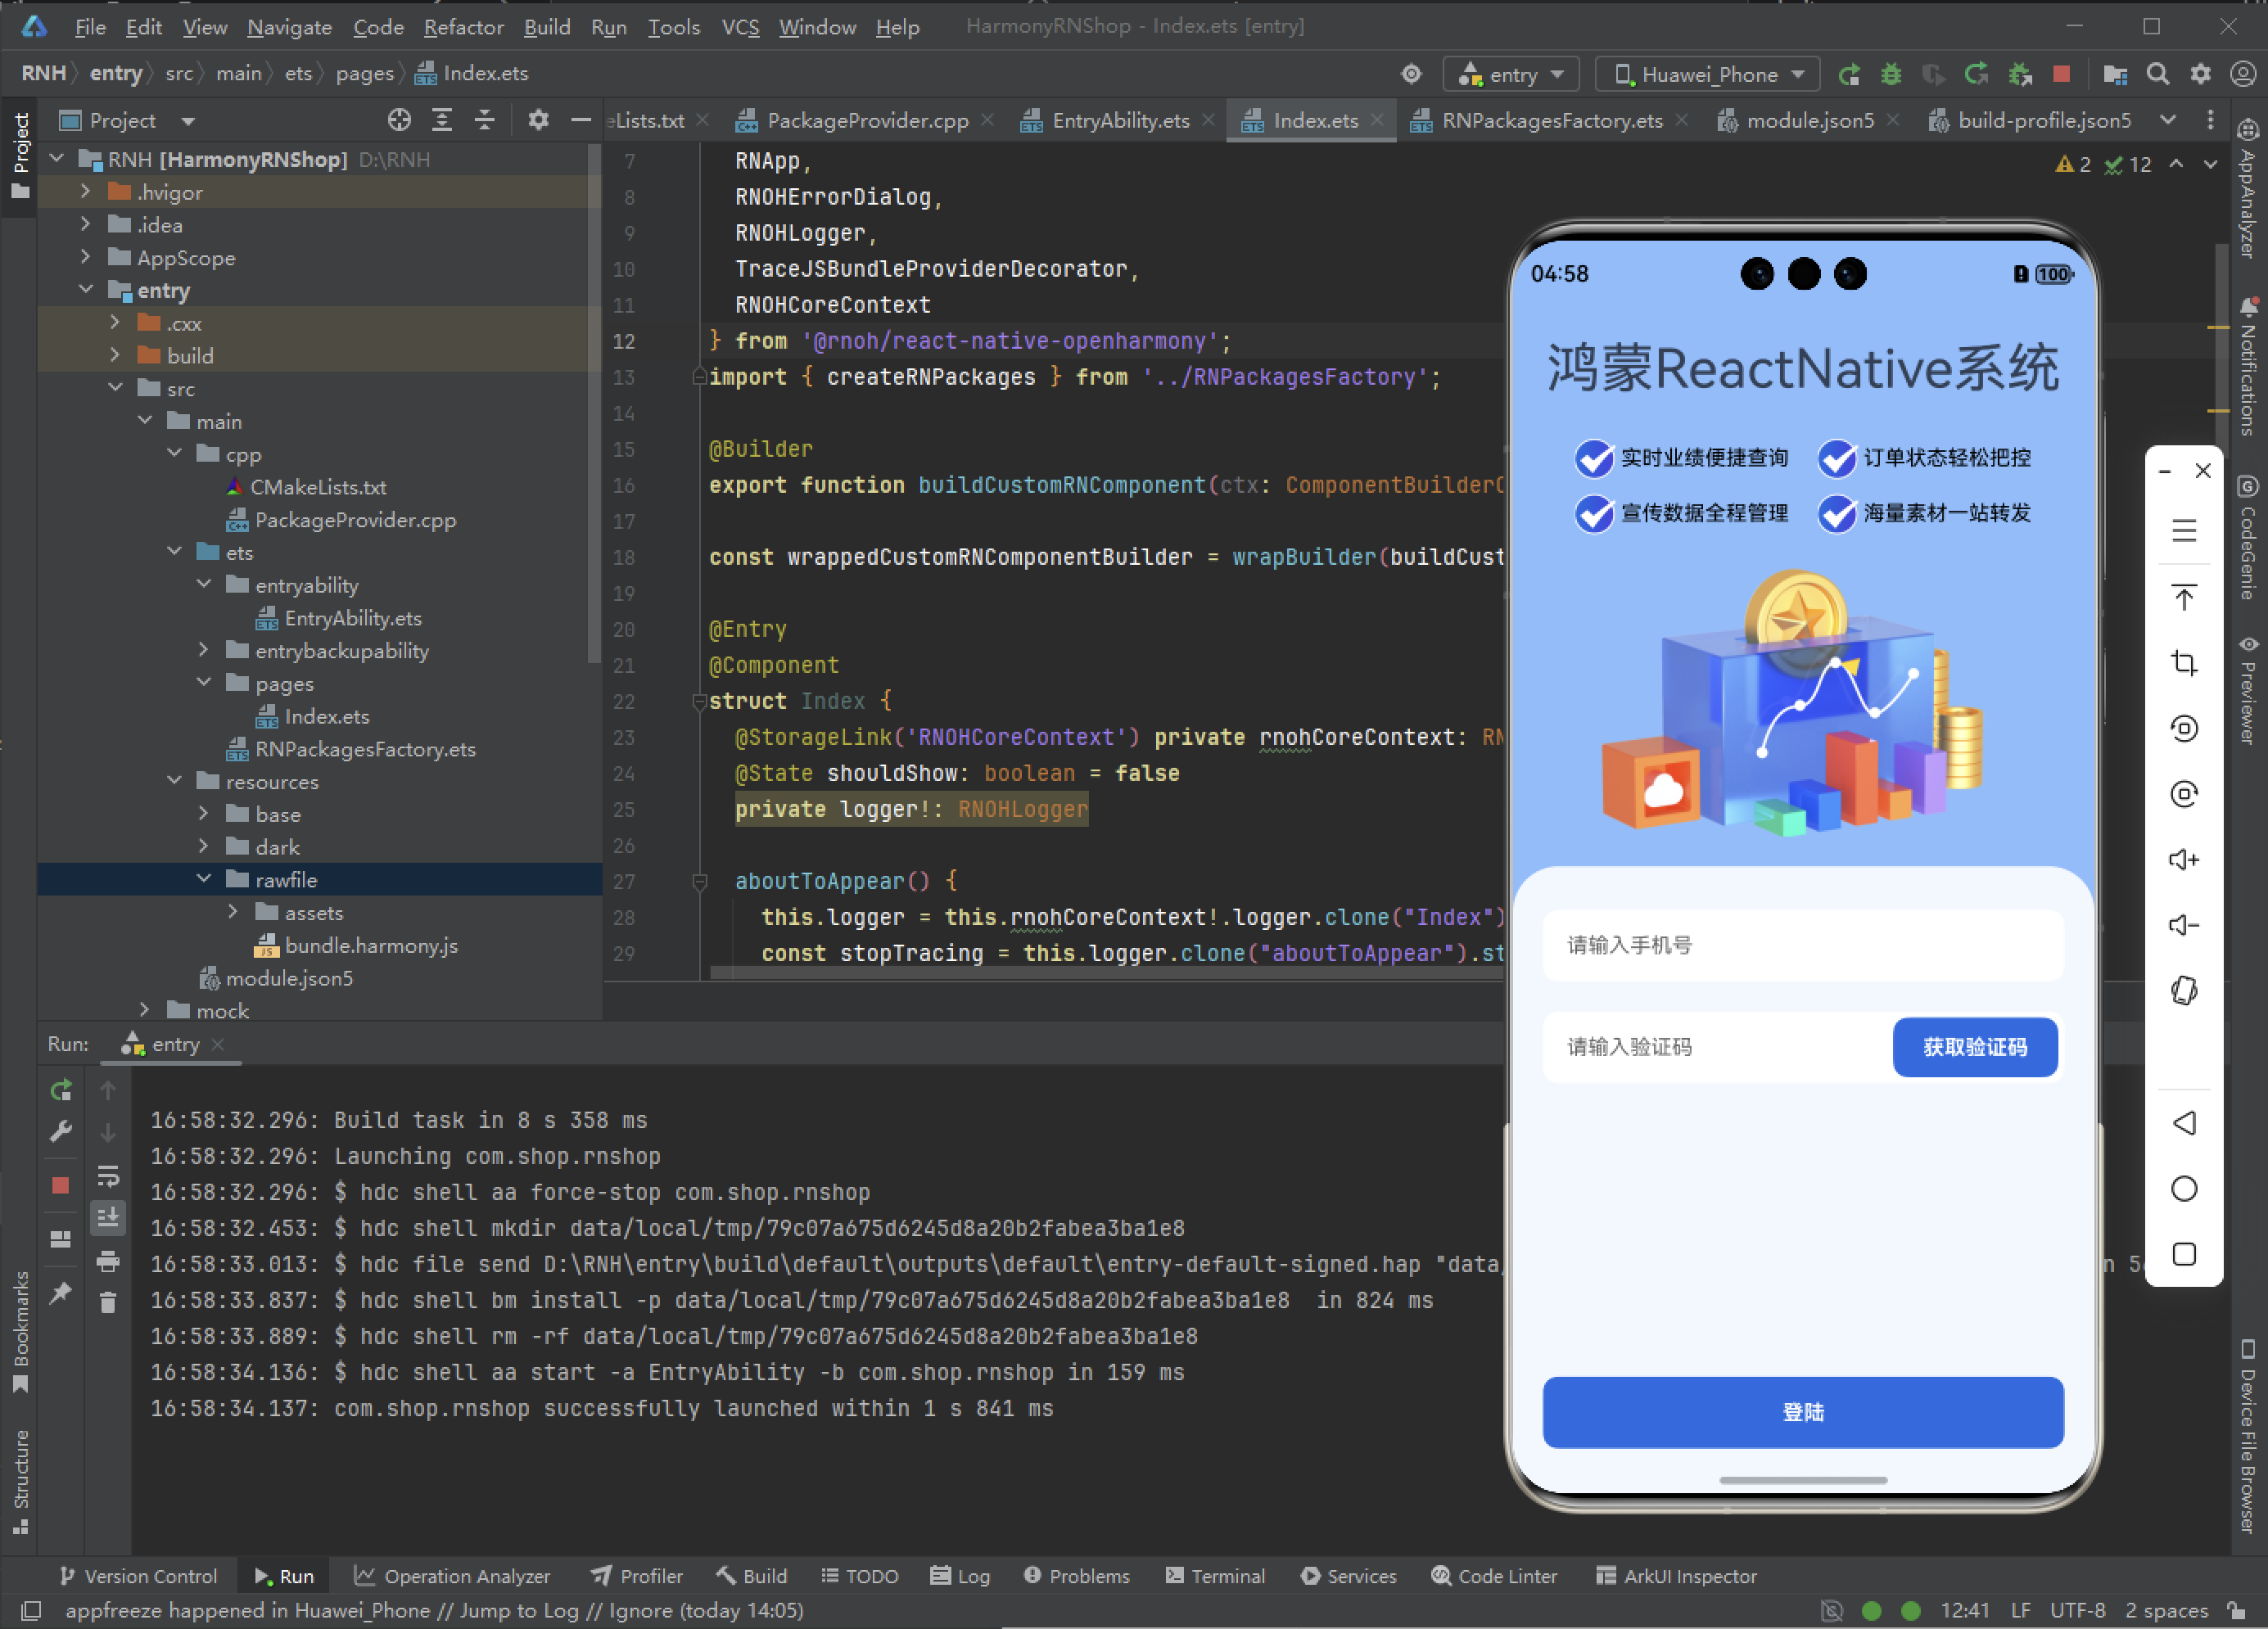Click the emulator volume up icon

[2183, 860]
